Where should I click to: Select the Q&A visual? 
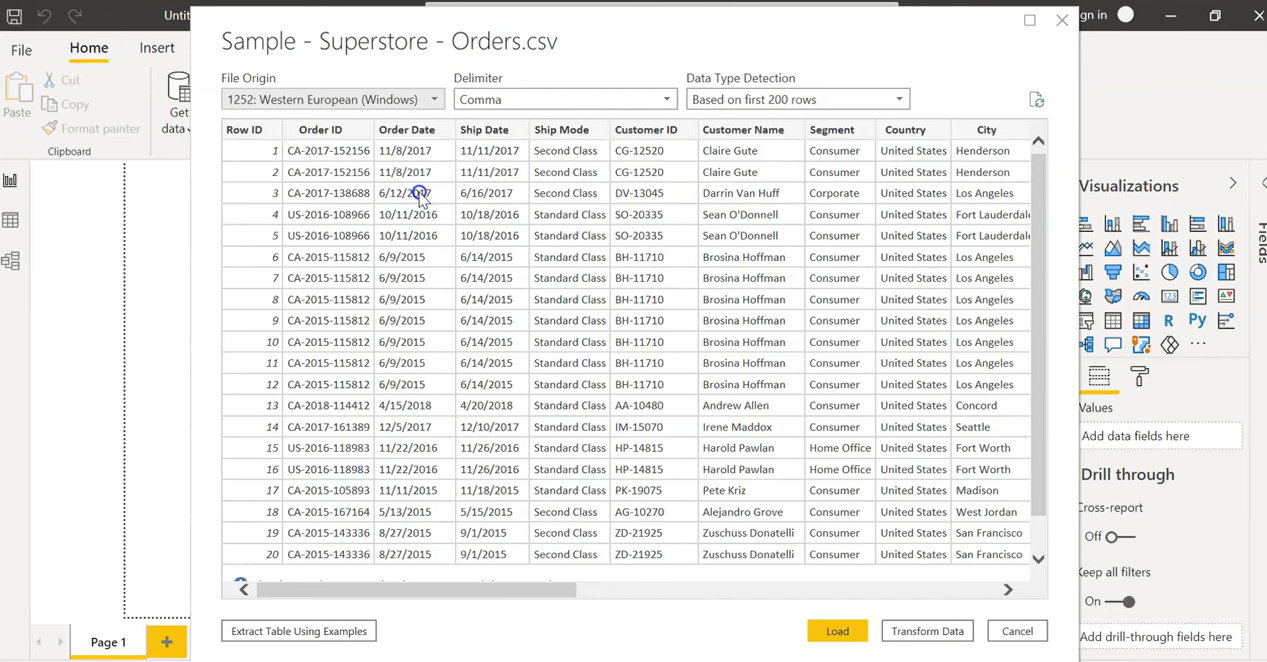pos(1113,345)
